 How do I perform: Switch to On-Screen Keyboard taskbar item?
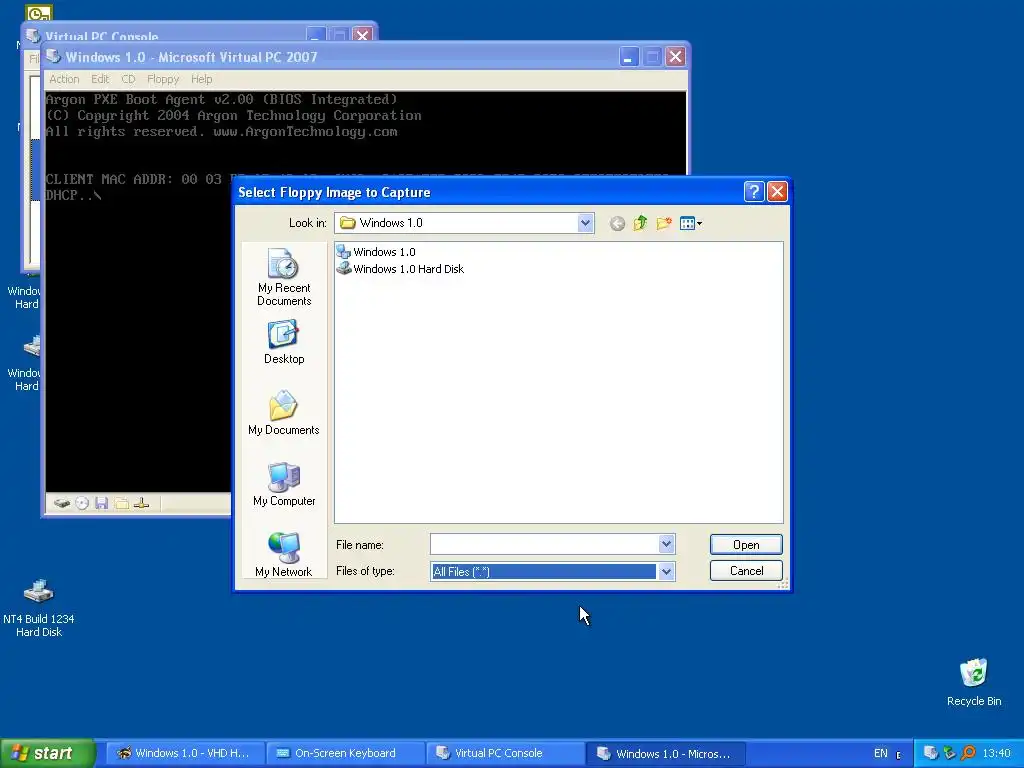tap(345, 753)
